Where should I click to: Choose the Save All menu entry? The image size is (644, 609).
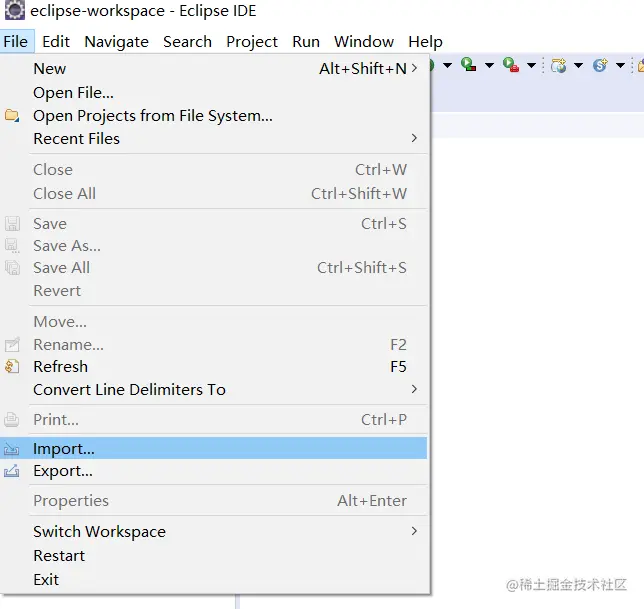[214, 267]
